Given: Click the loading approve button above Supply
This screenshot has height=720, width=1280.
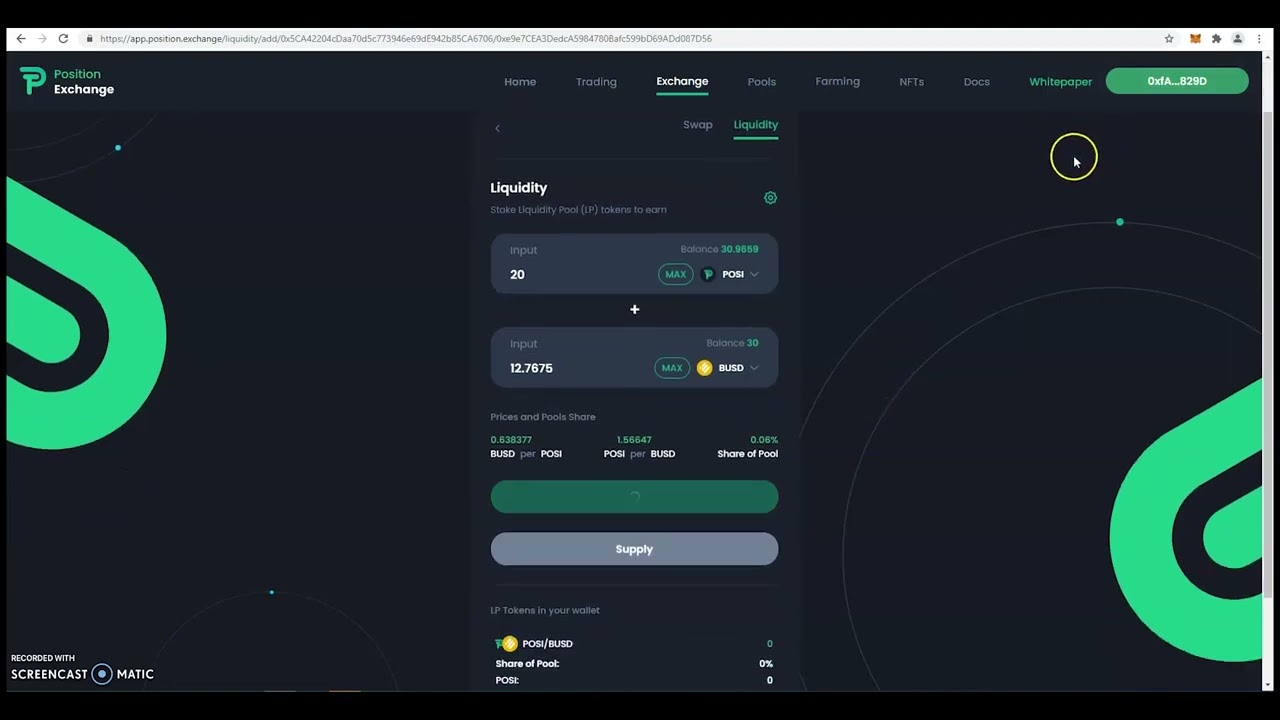Looking at the screenshot, I should (634, 496).
